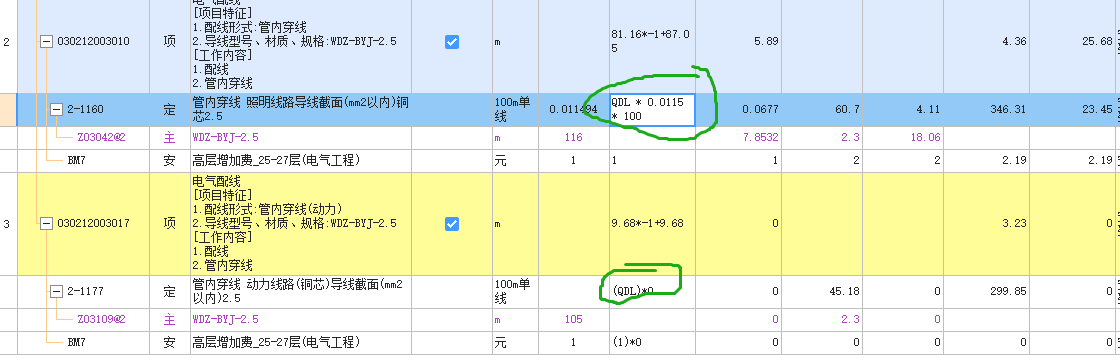1120x364 pixels.
Task: Collapse the 2-1160 quota row
Action: coord(56,109)
